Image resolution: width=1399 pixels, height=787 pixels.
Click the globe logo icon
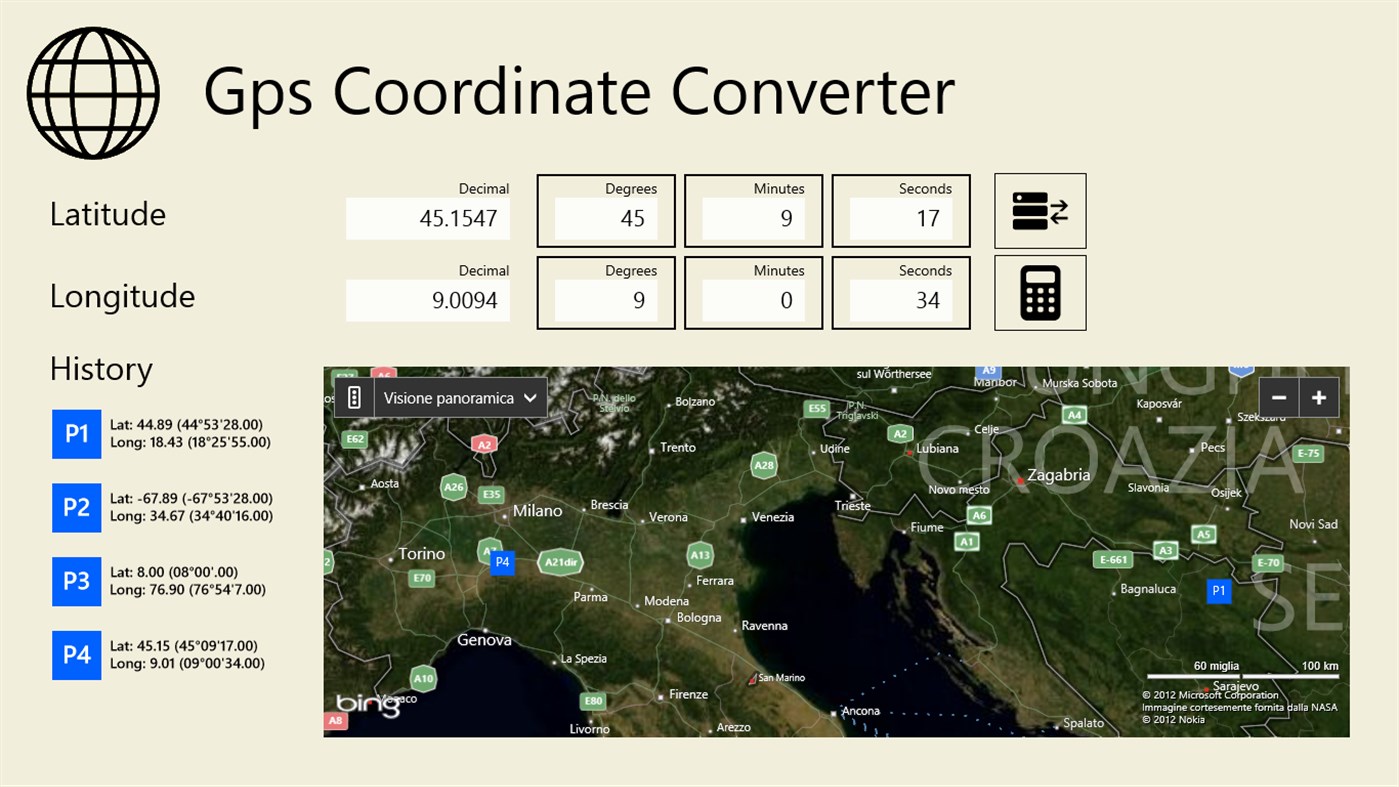[x=92, y=92]
